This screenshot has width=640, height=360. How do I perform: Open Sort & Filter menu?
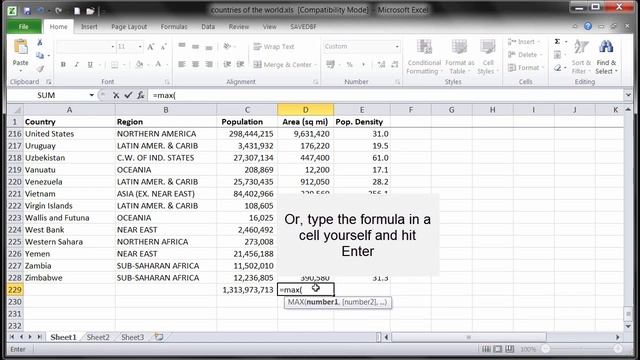click(x=581, y=57)
